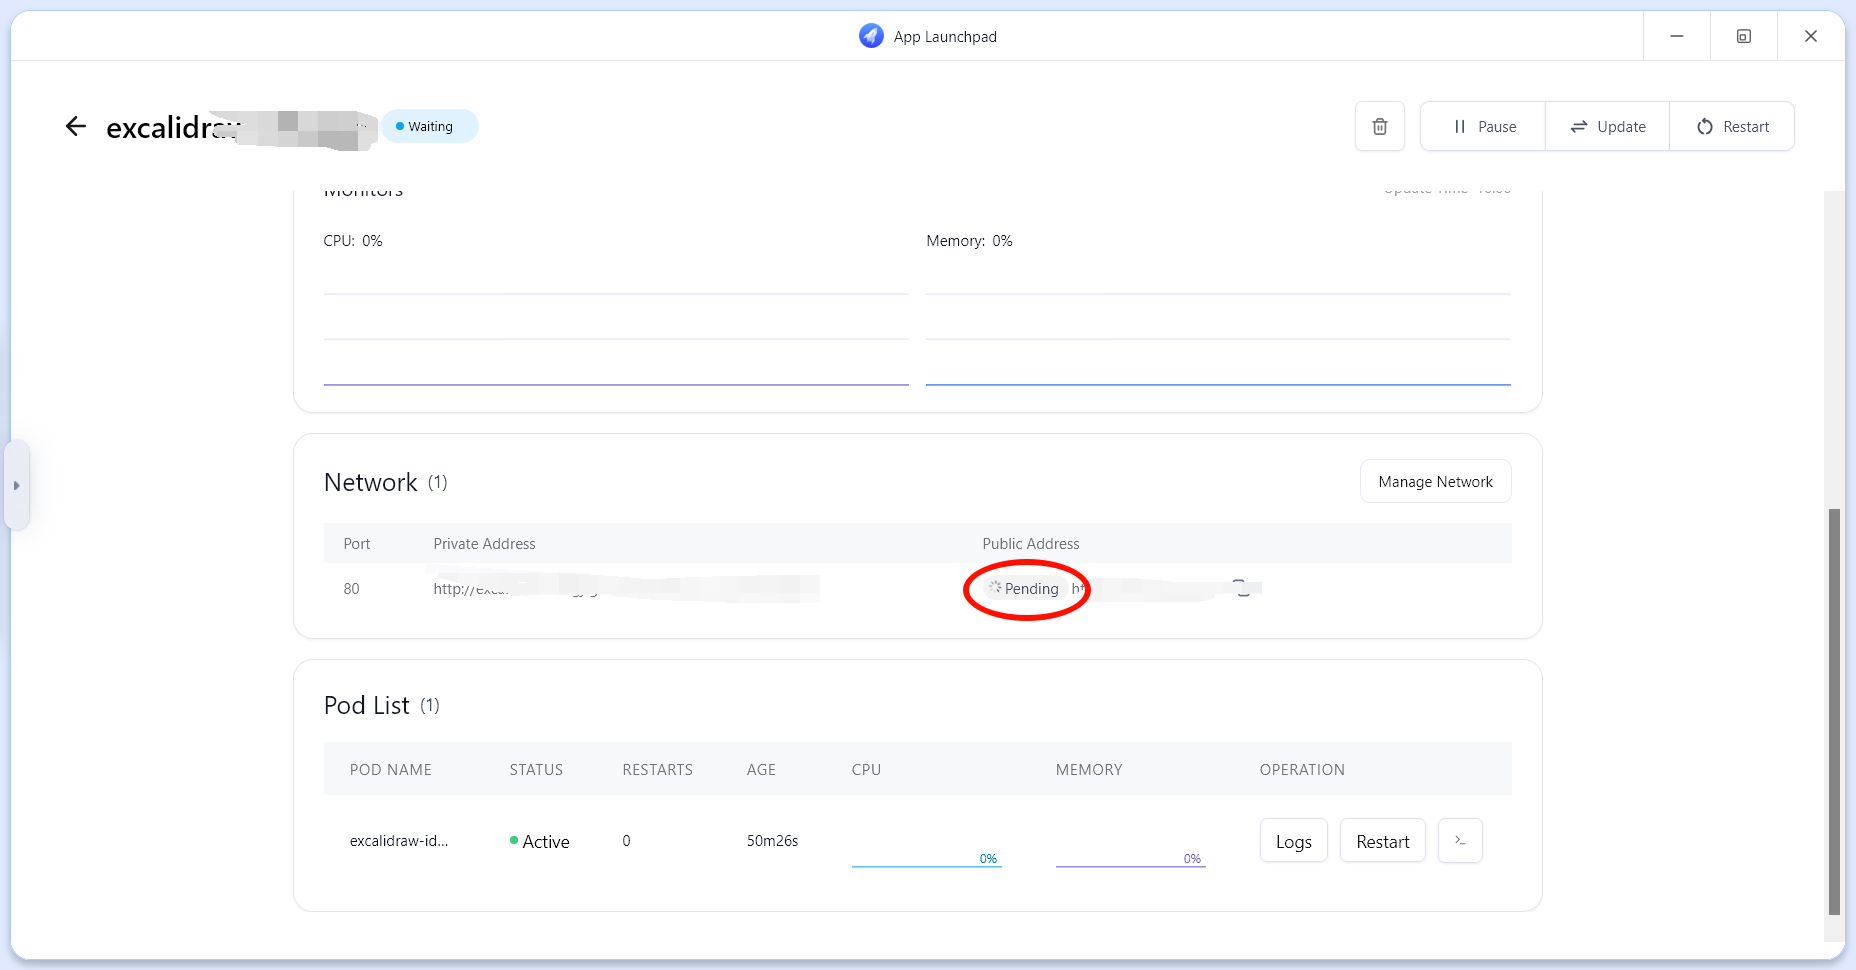Click the Waiting status badge

tap(430, 126)
